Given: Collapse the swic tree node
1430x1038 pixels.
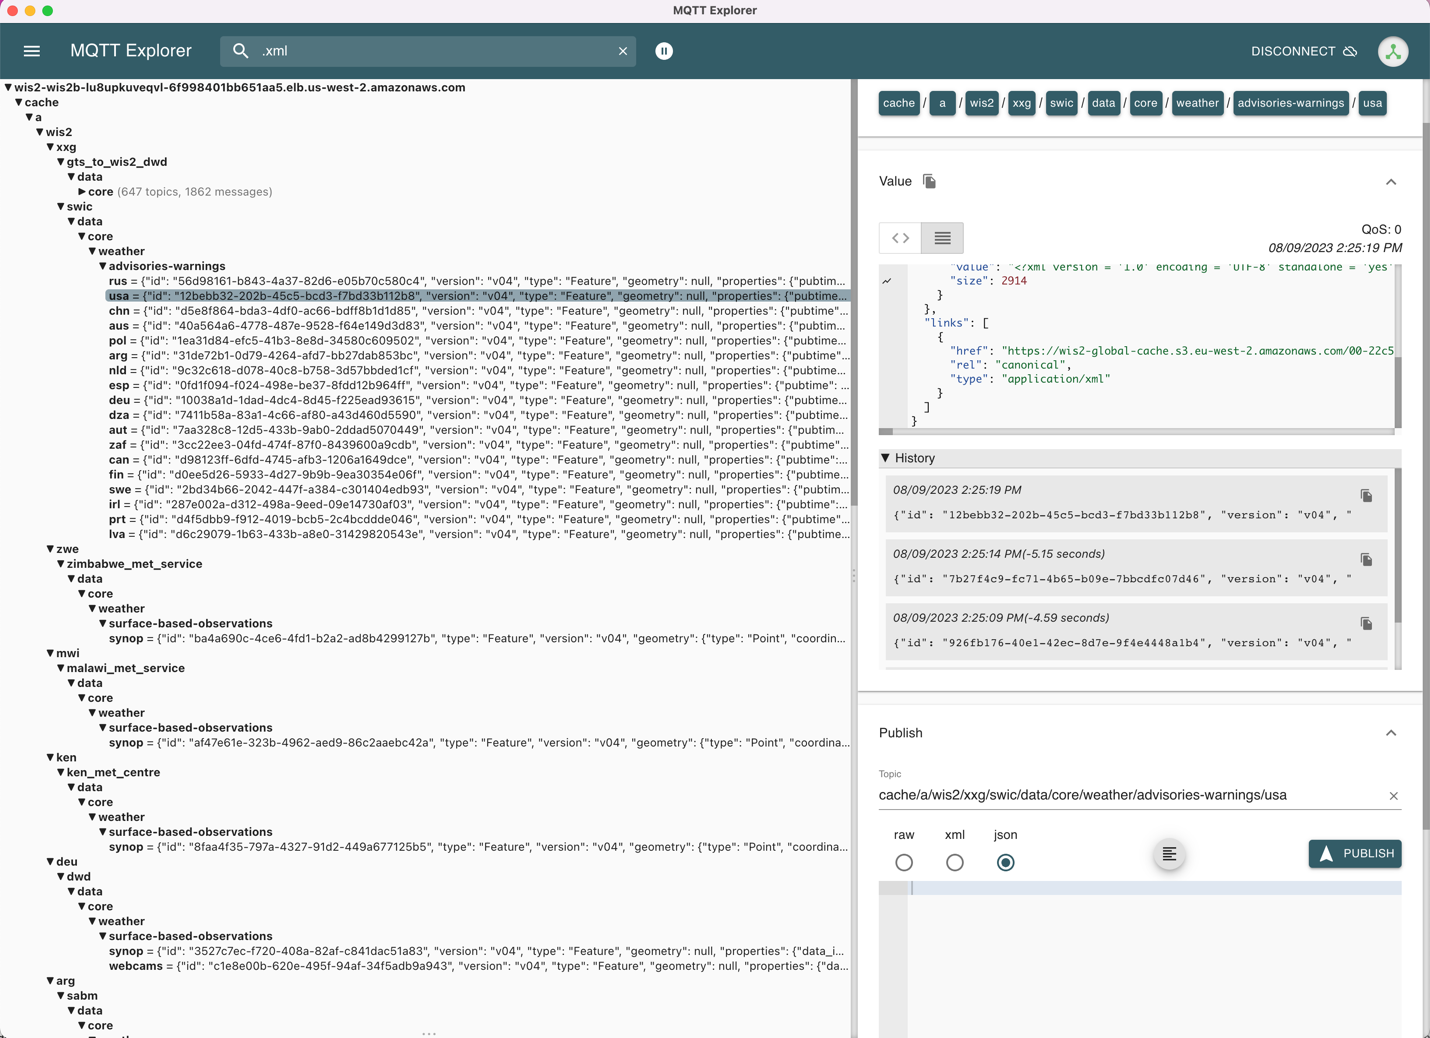Looking at the screenshot, I should pyautogui.click(x=61, y=207).
